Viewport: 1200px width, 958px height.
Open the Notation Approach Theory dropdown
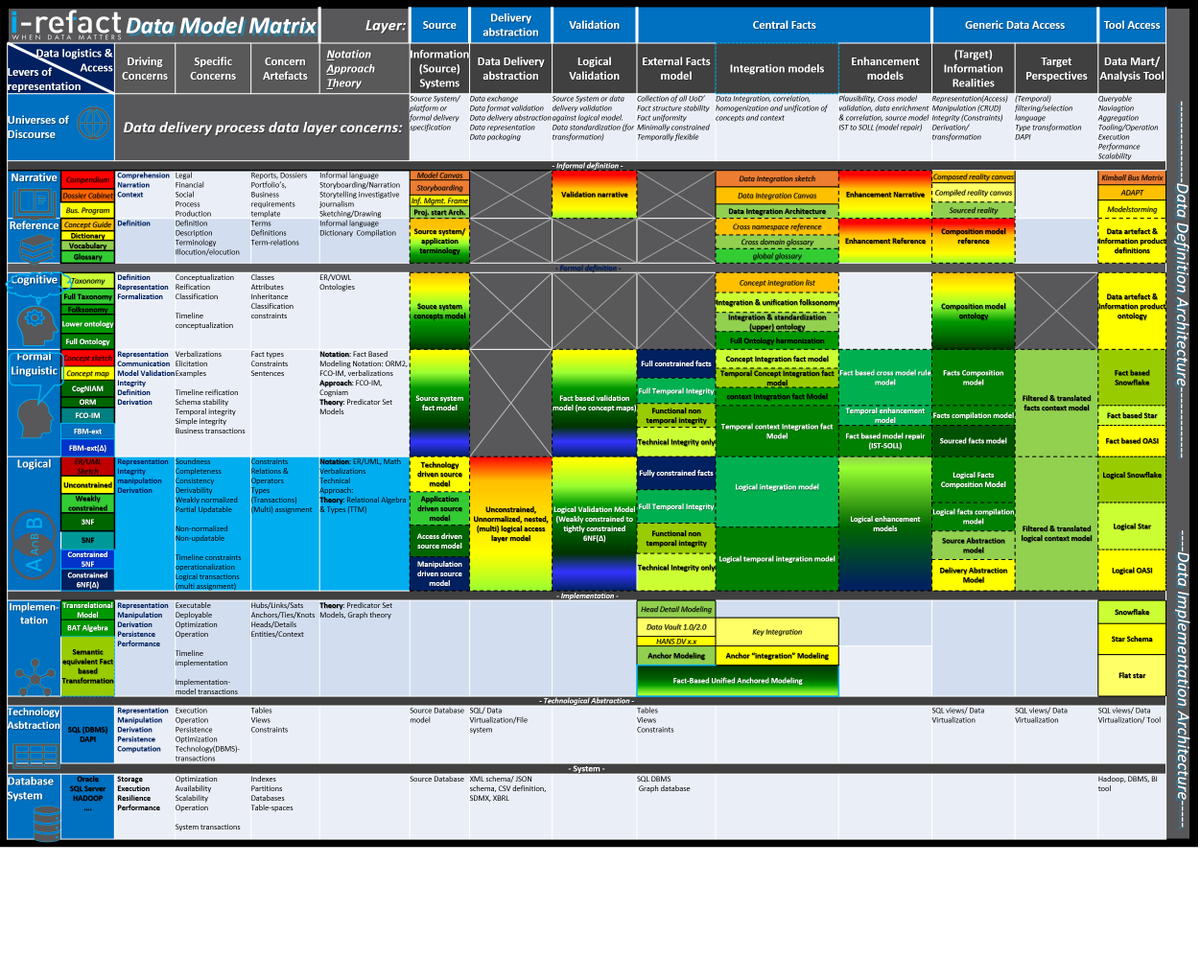coord(354,68)
